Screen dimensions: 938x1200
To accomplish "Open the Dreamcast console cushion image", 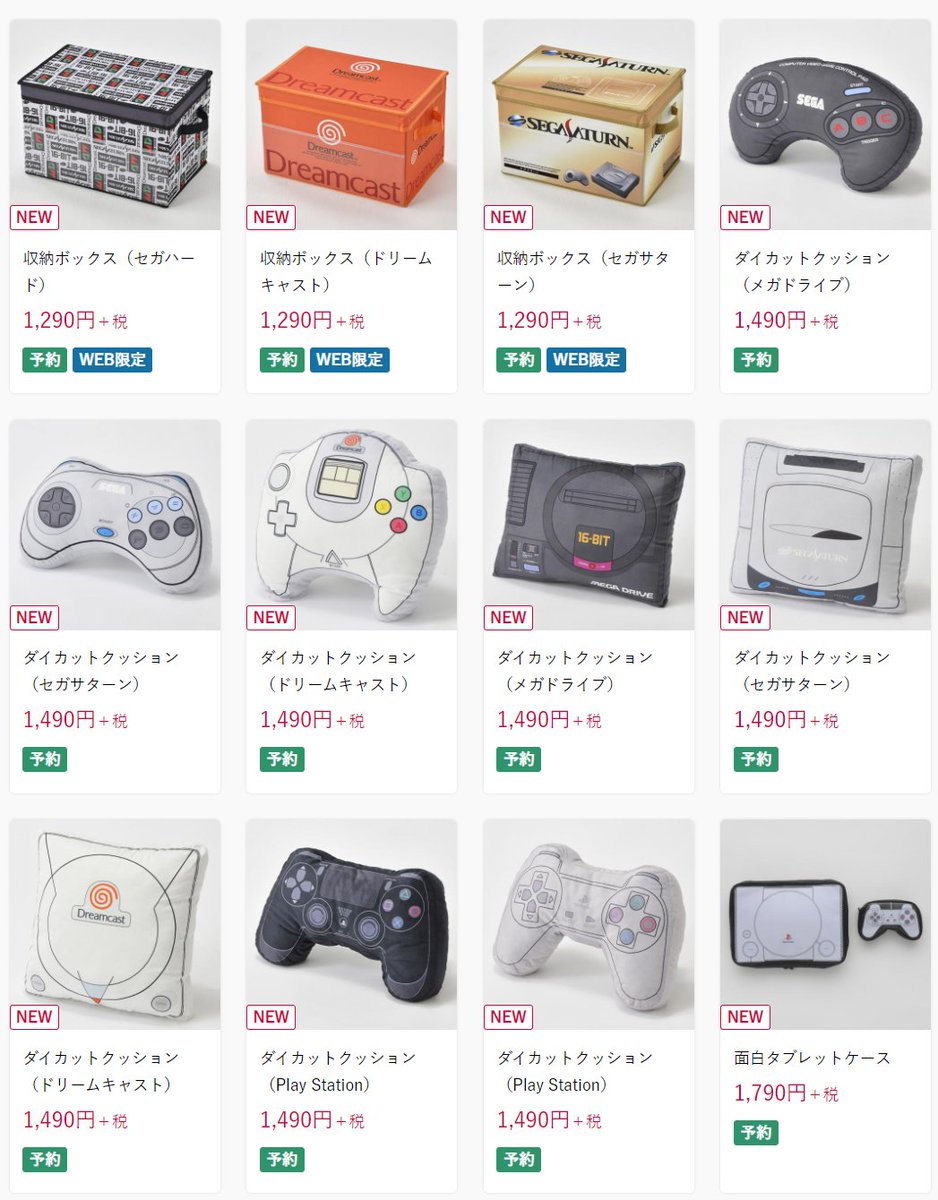I will [x=114, y=925].
